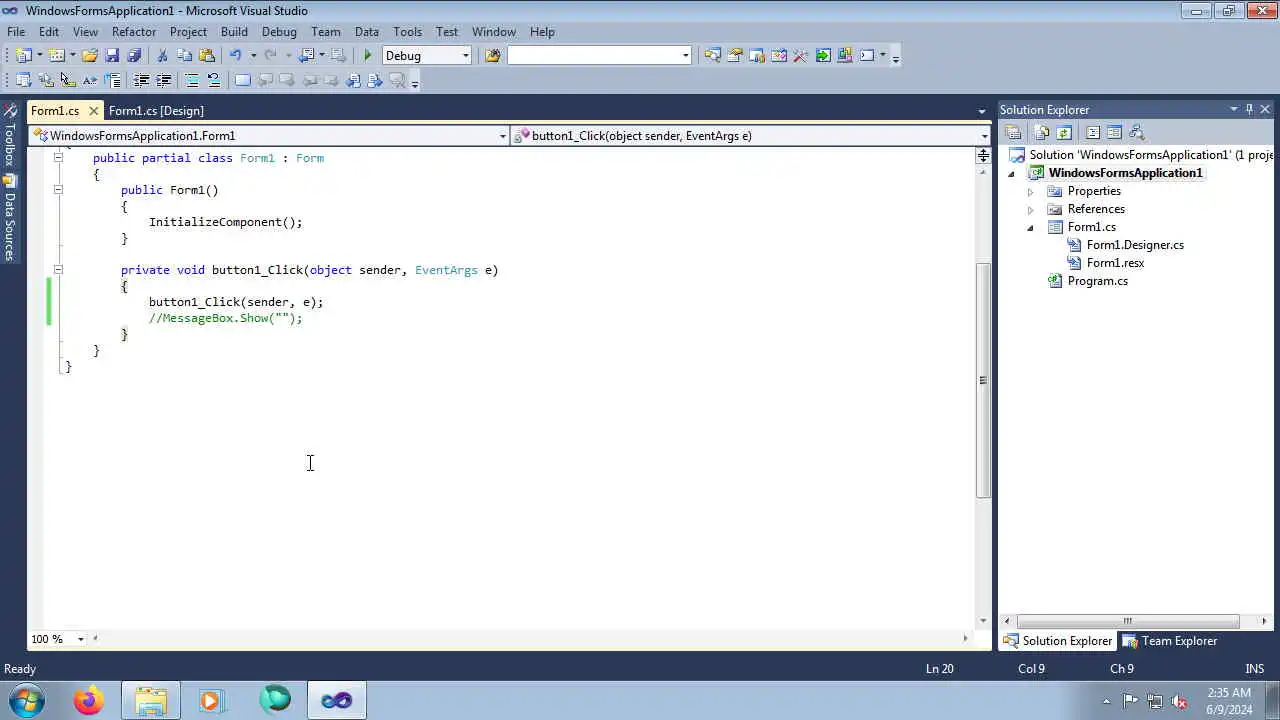The image size is (1280, 720).
Task: Save Form1.cs with the floppy disk icon
Action: [112, 56]
